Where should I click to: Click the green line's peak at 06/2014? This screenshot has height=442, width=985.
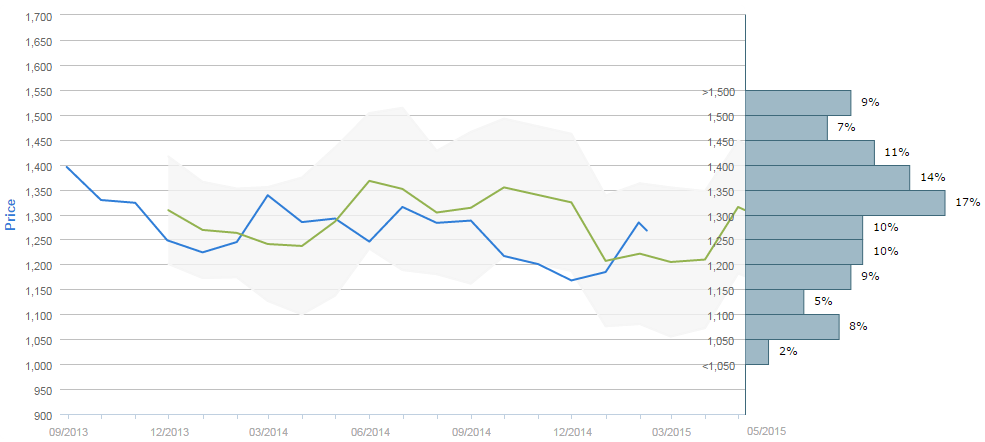coord(370,181)
